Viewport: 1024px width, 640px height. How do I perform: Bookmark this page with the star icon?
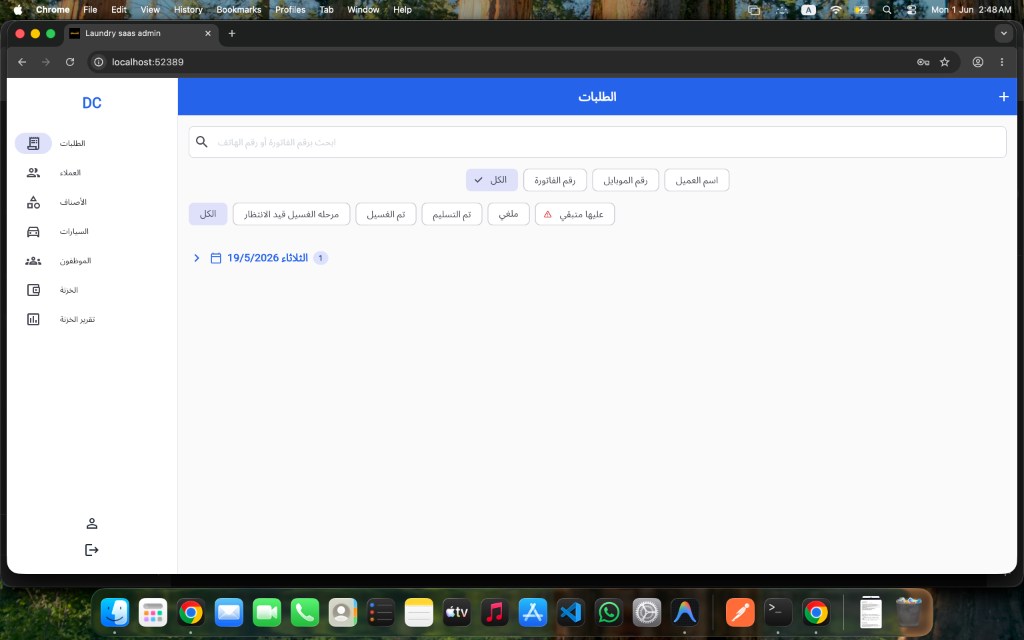(944, 62)
